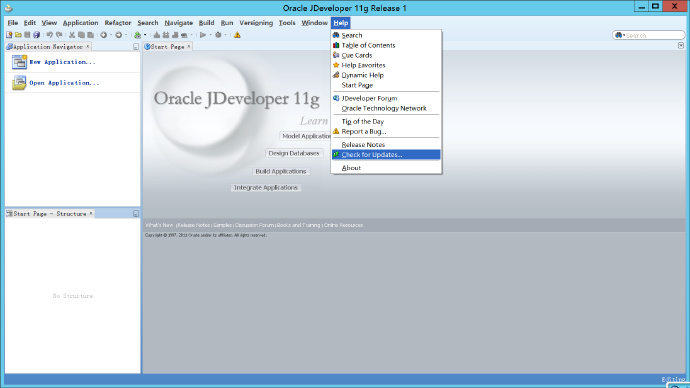The width and height of the screenshot is (690, 388).
Task: Click the Build Applications button
Action: tap(281, 172)
